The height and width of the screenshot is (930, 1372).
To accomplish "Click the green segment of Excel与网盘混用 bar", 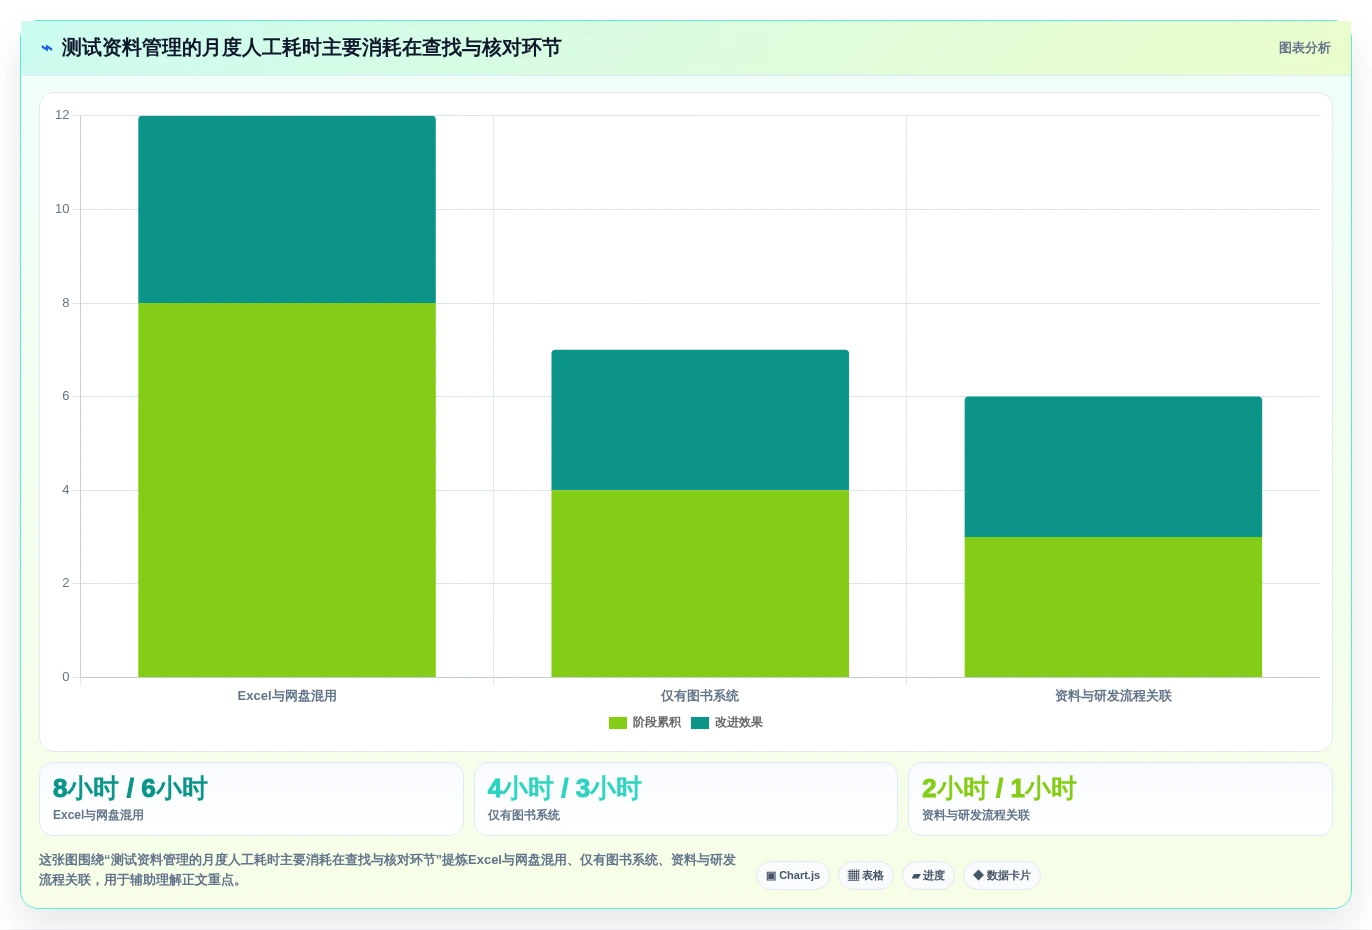I will (287, 490).
